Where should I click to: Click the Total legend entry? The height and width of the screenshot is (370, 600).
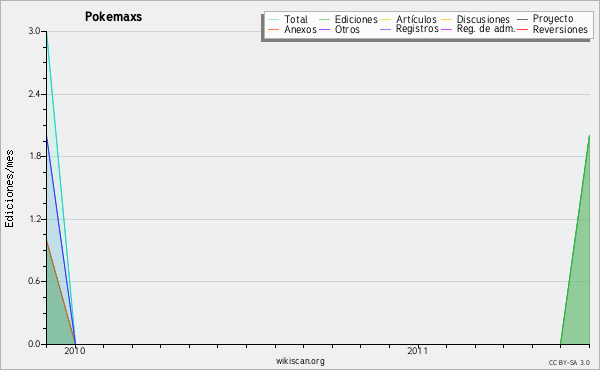click(288, 19)
